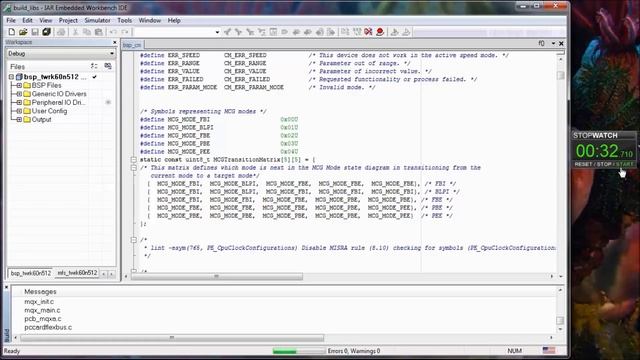Image resolution: width=640 pixels, height=360 pixels.
Task: Open the editor tab list dropdown arrow
Action: 553,43
